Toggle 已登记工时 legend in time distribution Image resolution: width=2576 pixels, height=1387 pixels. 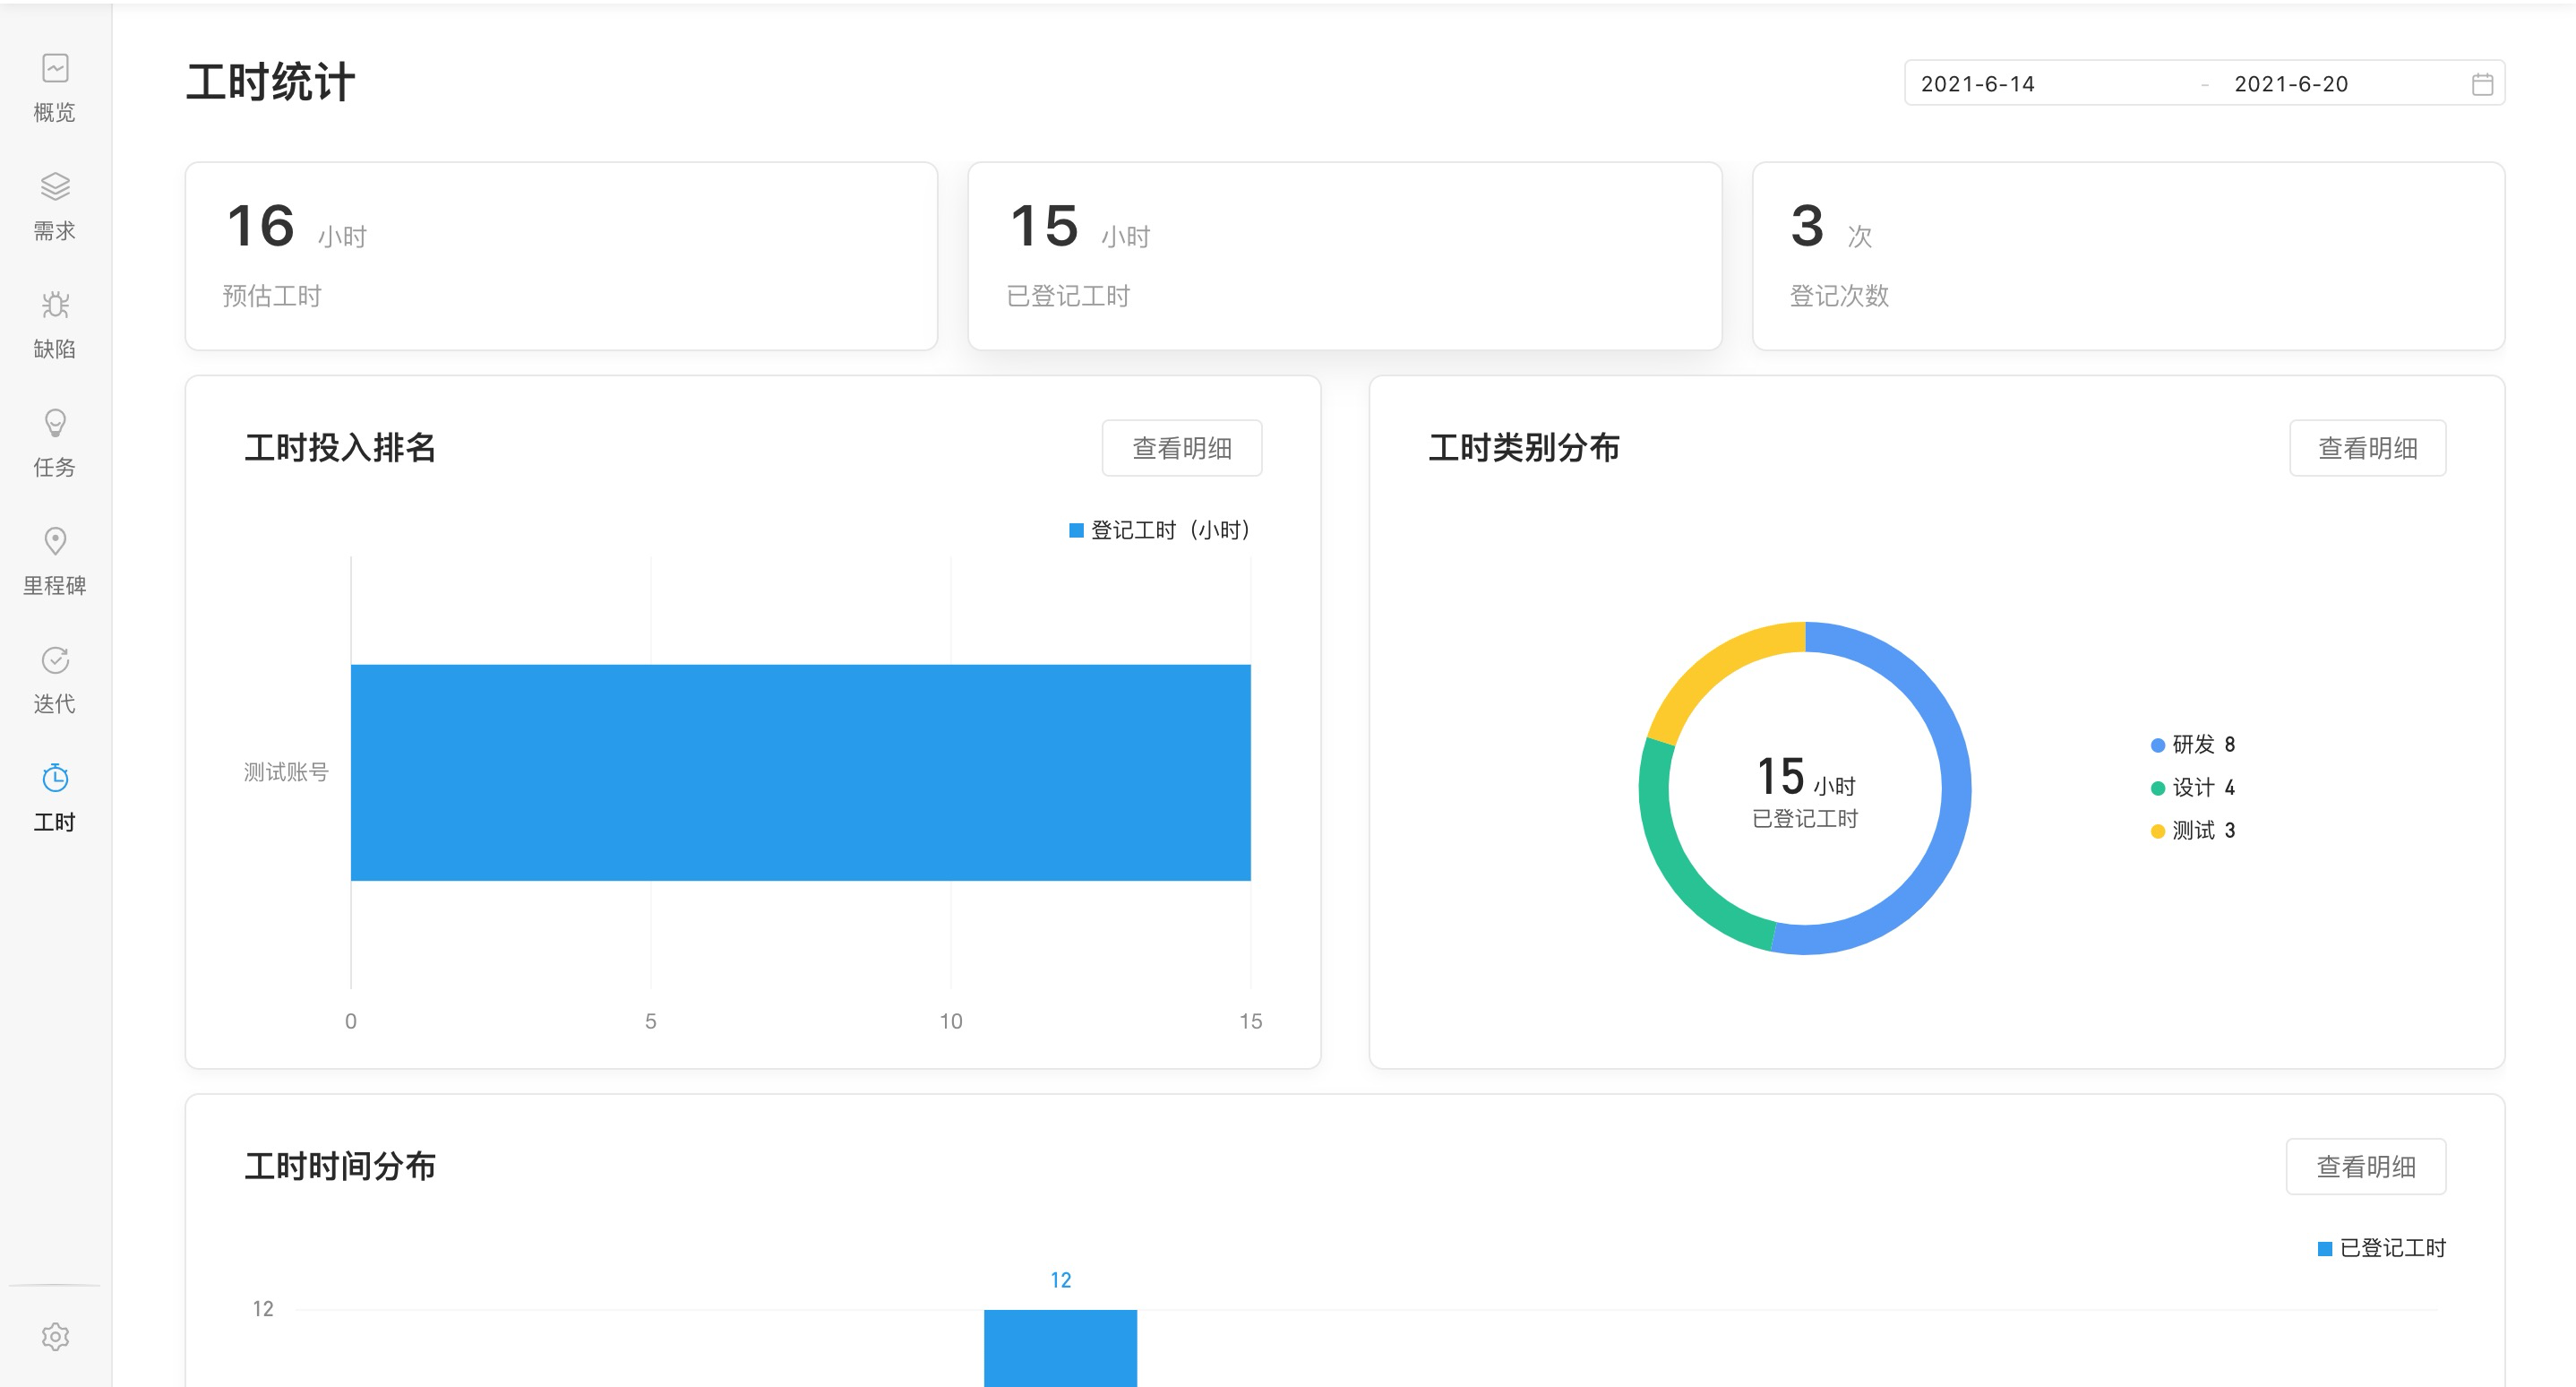[x=2382, y=1248]
